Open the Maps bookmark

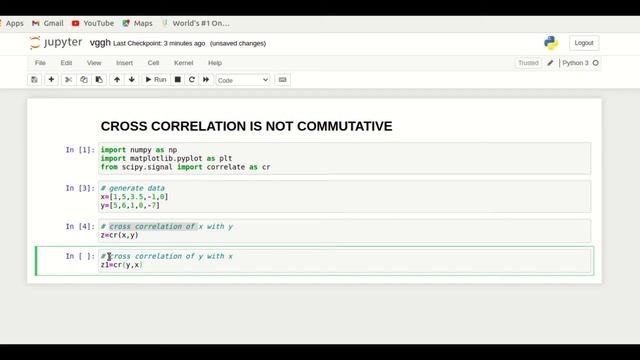coord(138,23)
